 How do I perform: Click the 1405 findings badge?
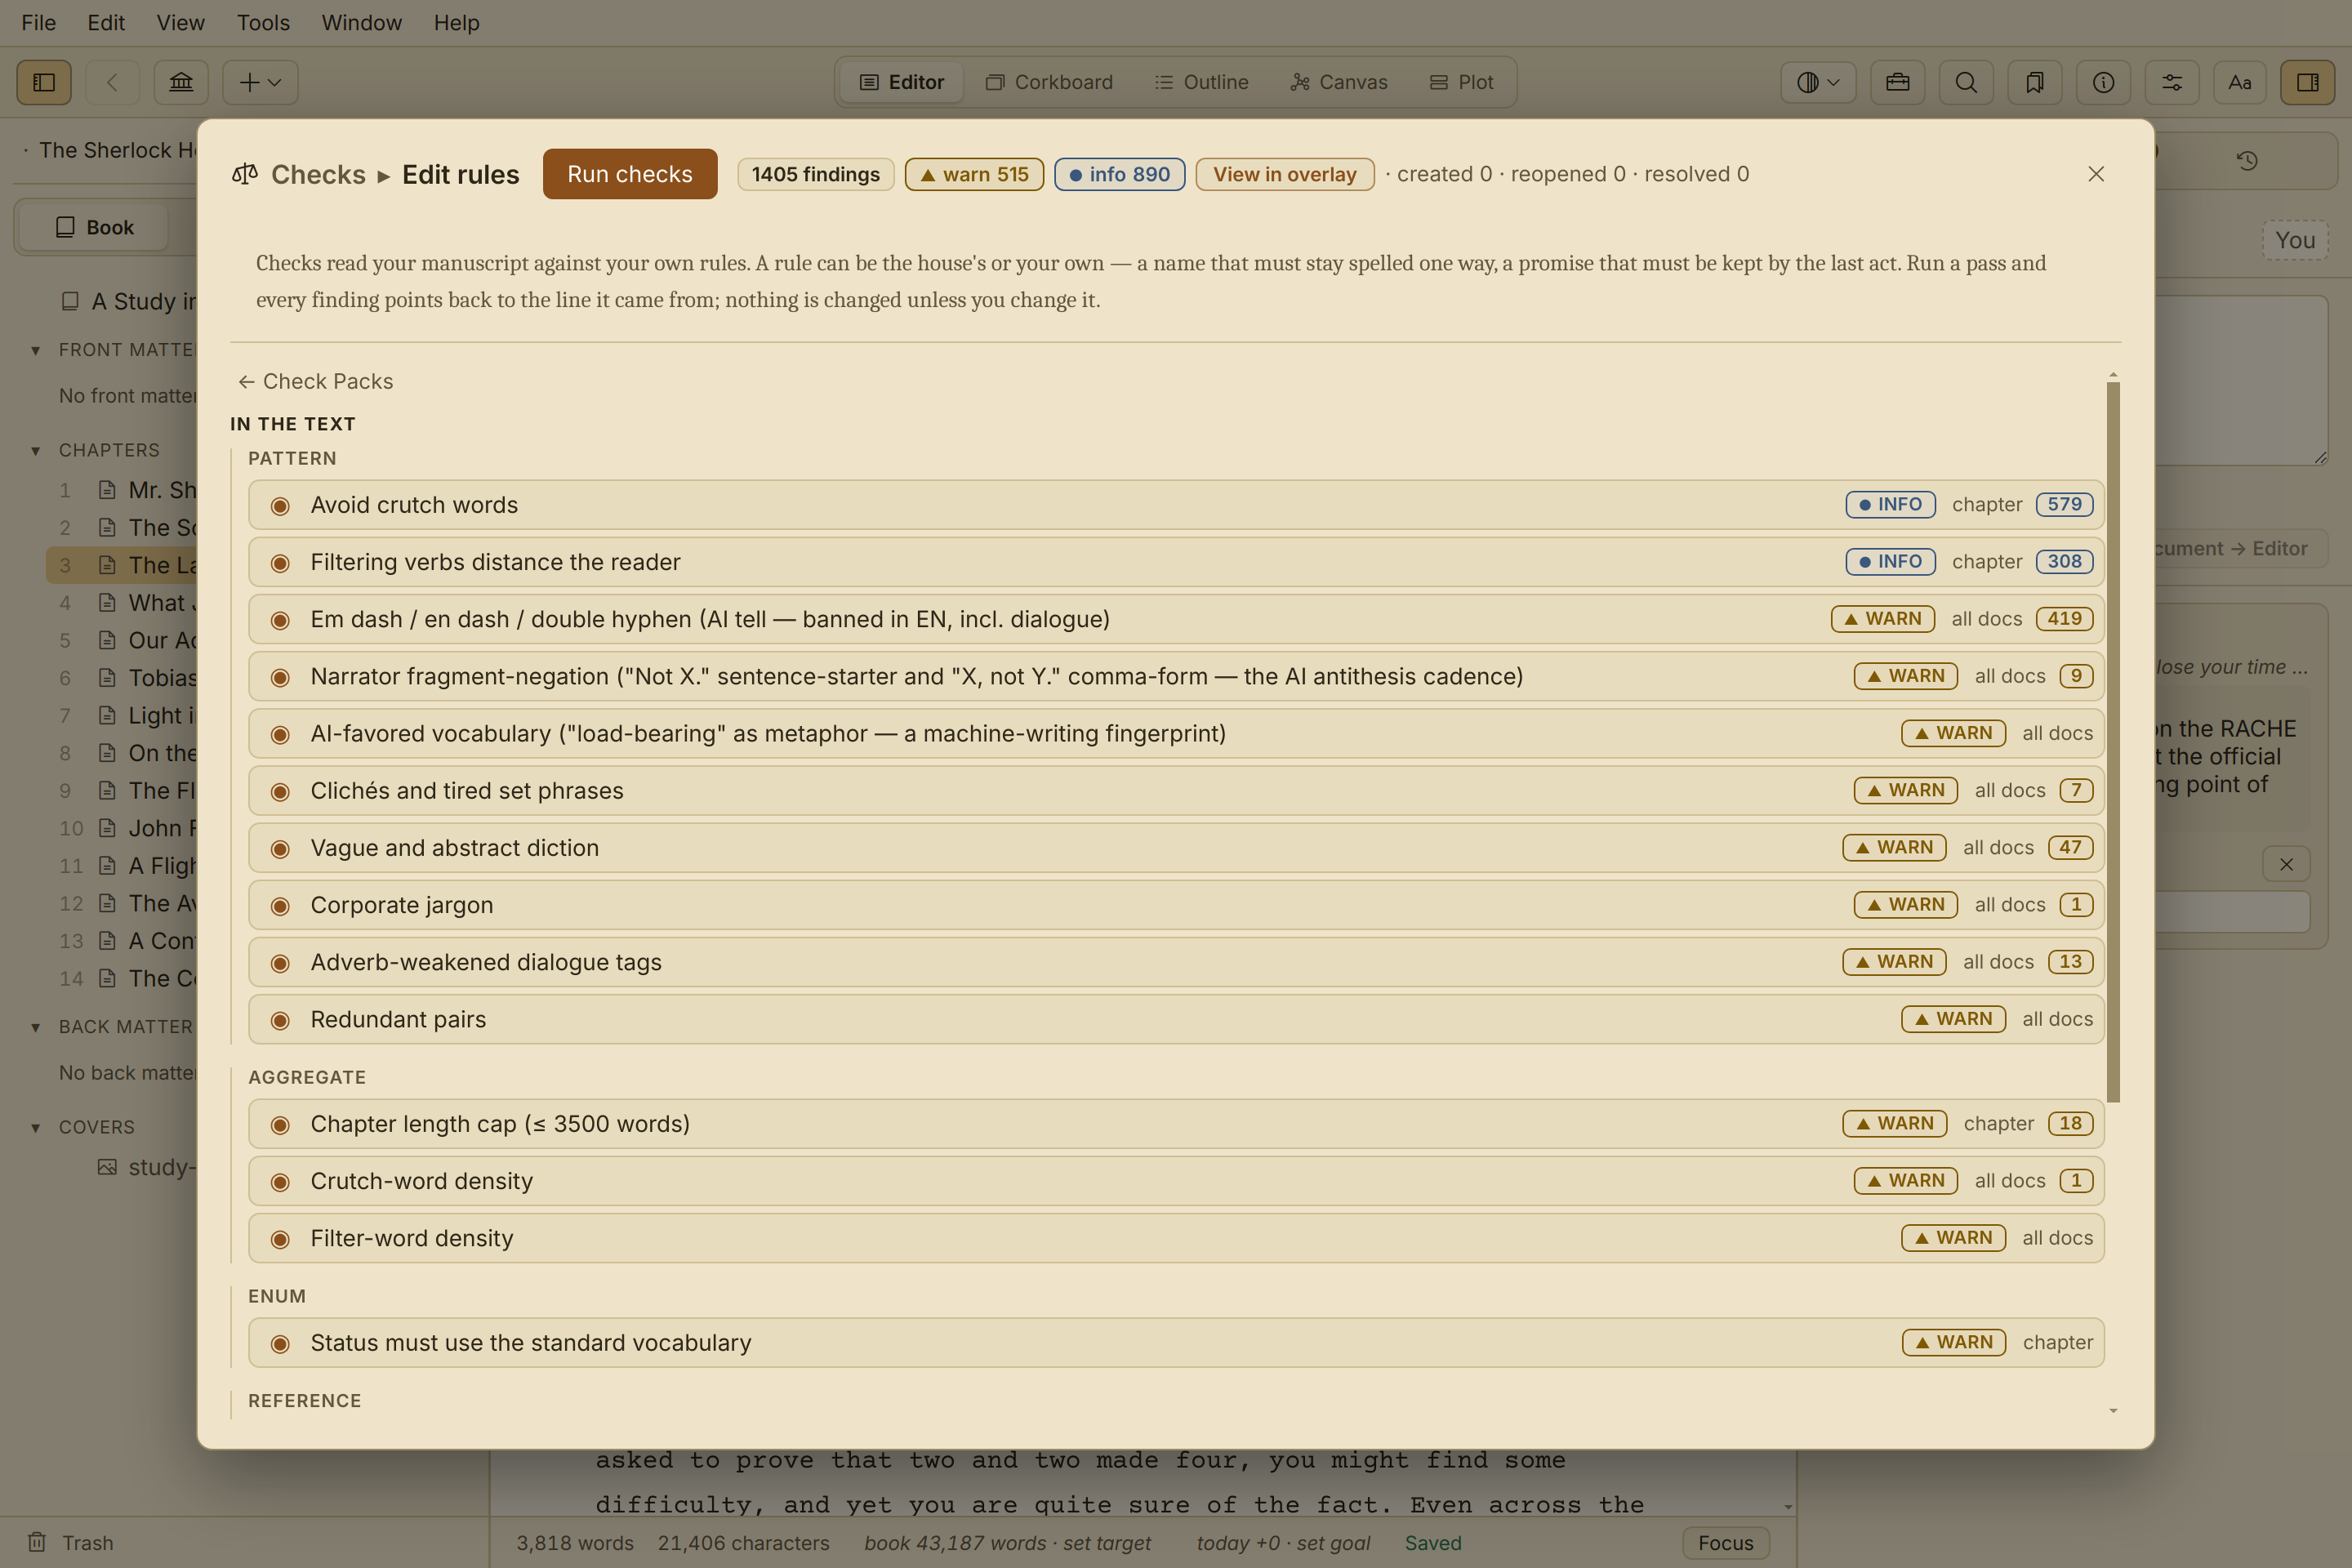pos(816,174)
